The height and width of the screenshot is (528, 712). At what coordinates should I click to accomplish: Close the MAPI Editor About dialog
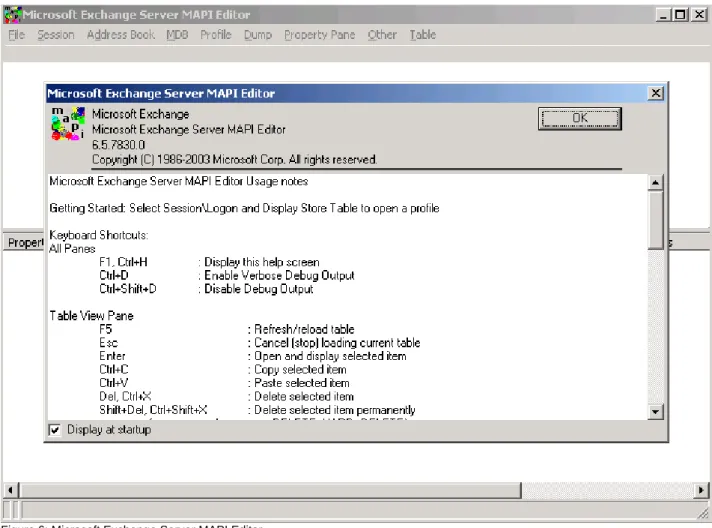tap(656, 93)
